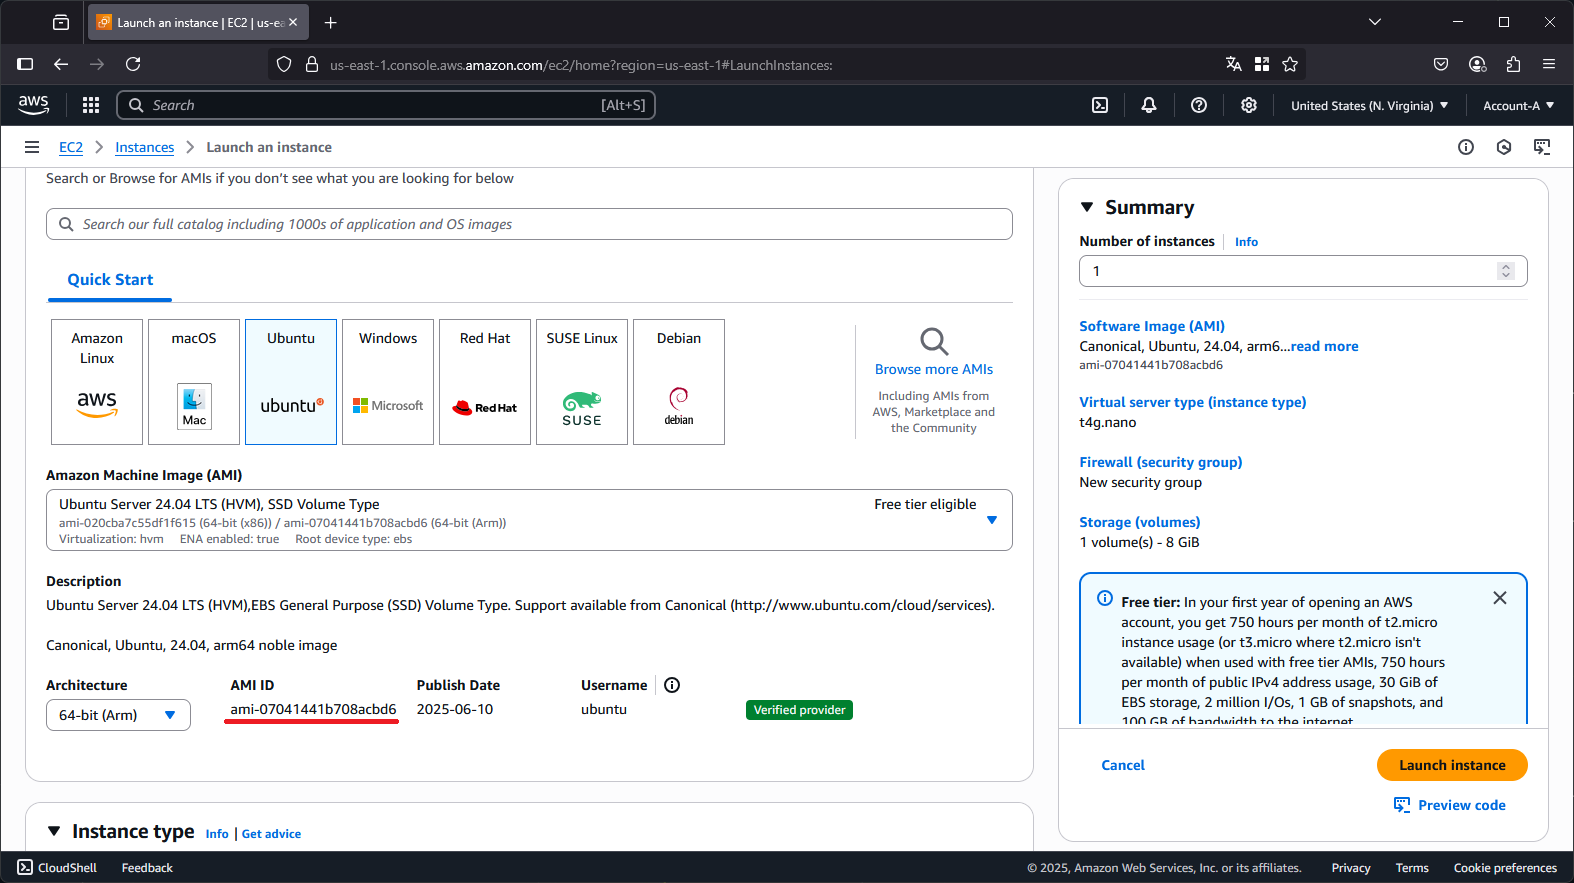This screenshot has width=1574, height=883.
Task: Dismiss the Free tier notice
Action: pos(1500,598)
